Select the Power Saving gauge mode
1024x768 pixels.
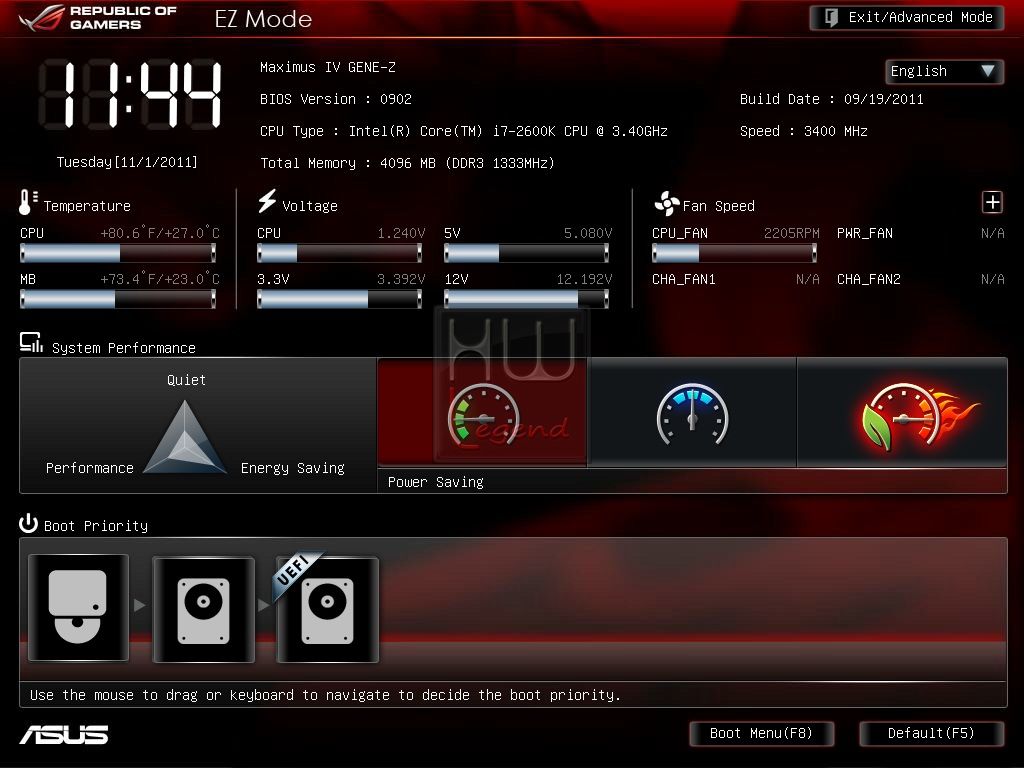483,412
